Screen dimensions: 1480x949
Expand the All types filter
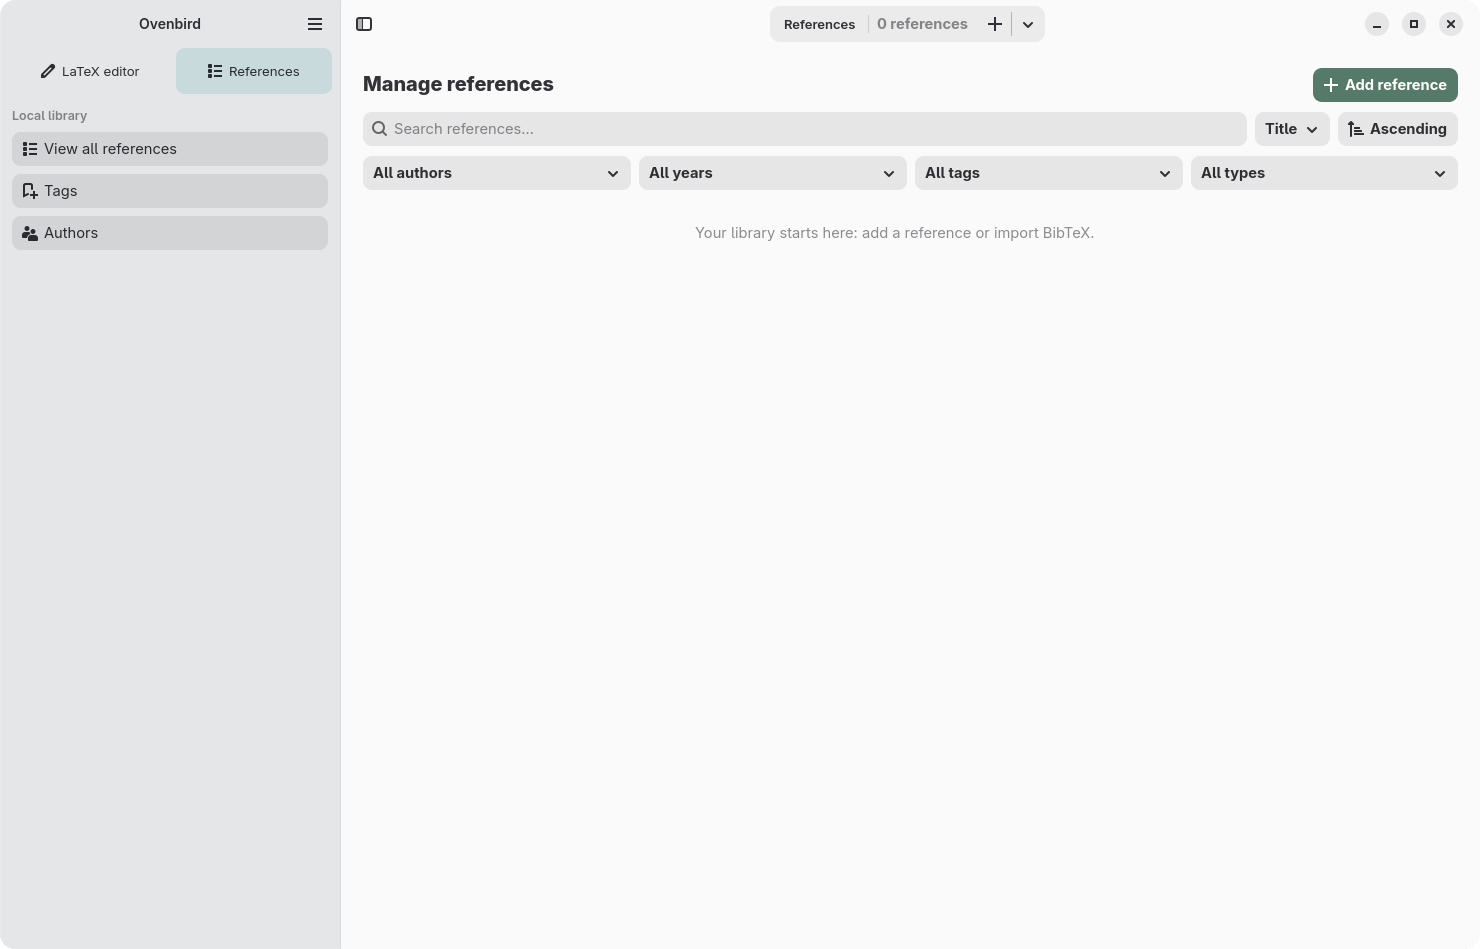(x=1324, y=173)
